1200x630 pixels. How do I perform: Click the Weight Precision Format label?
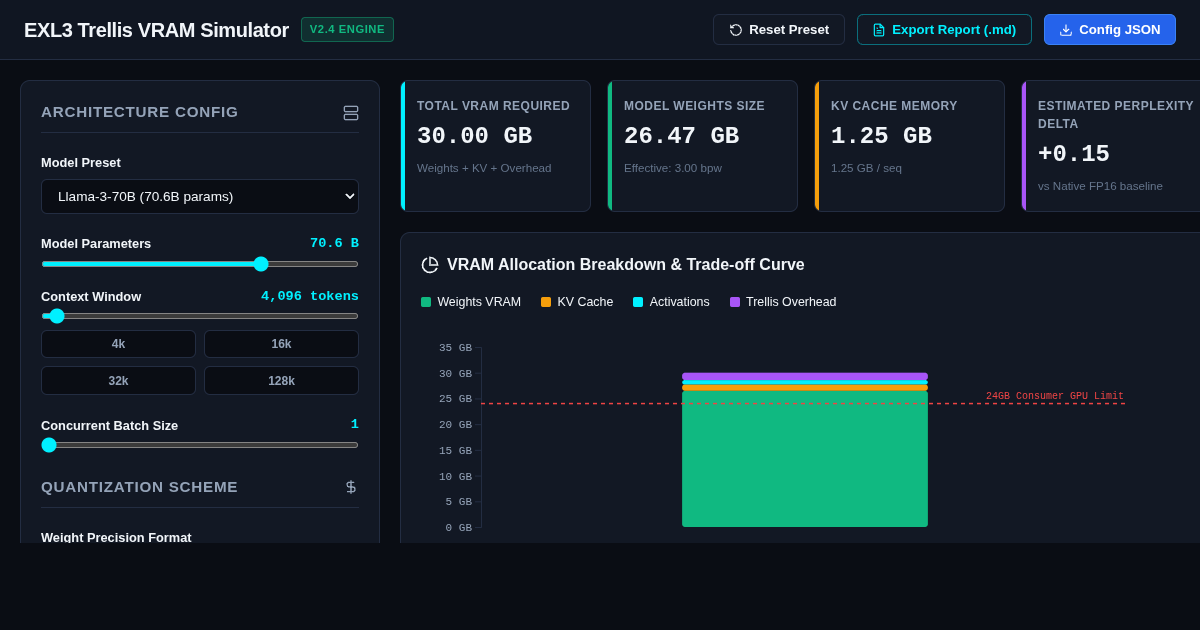(116, 537)
